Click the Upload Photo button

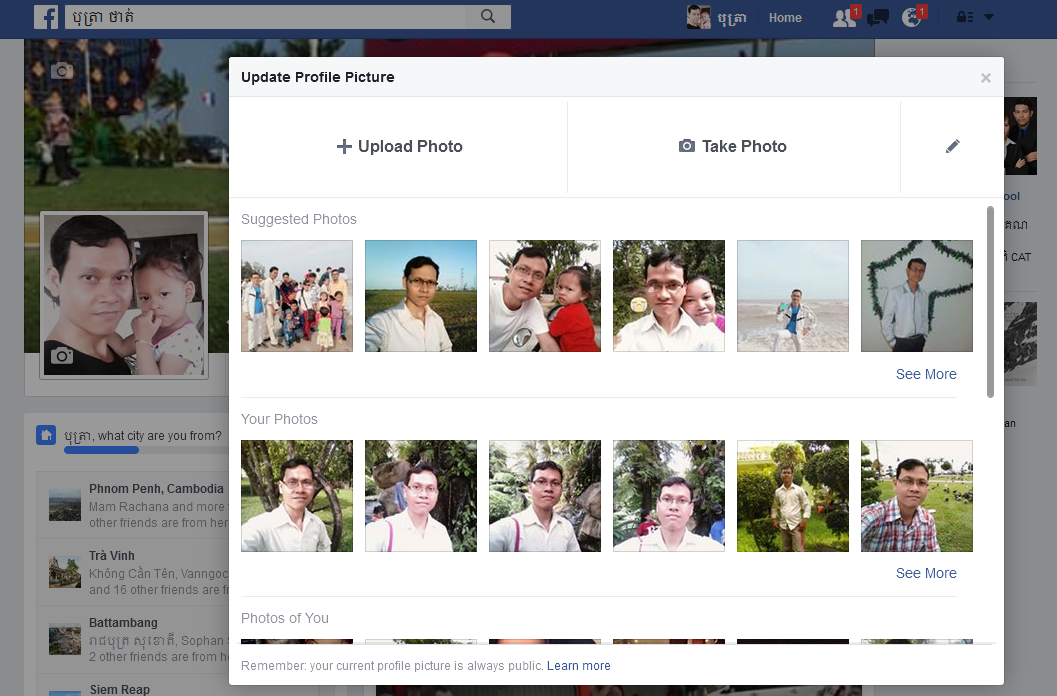coord(399,146)
